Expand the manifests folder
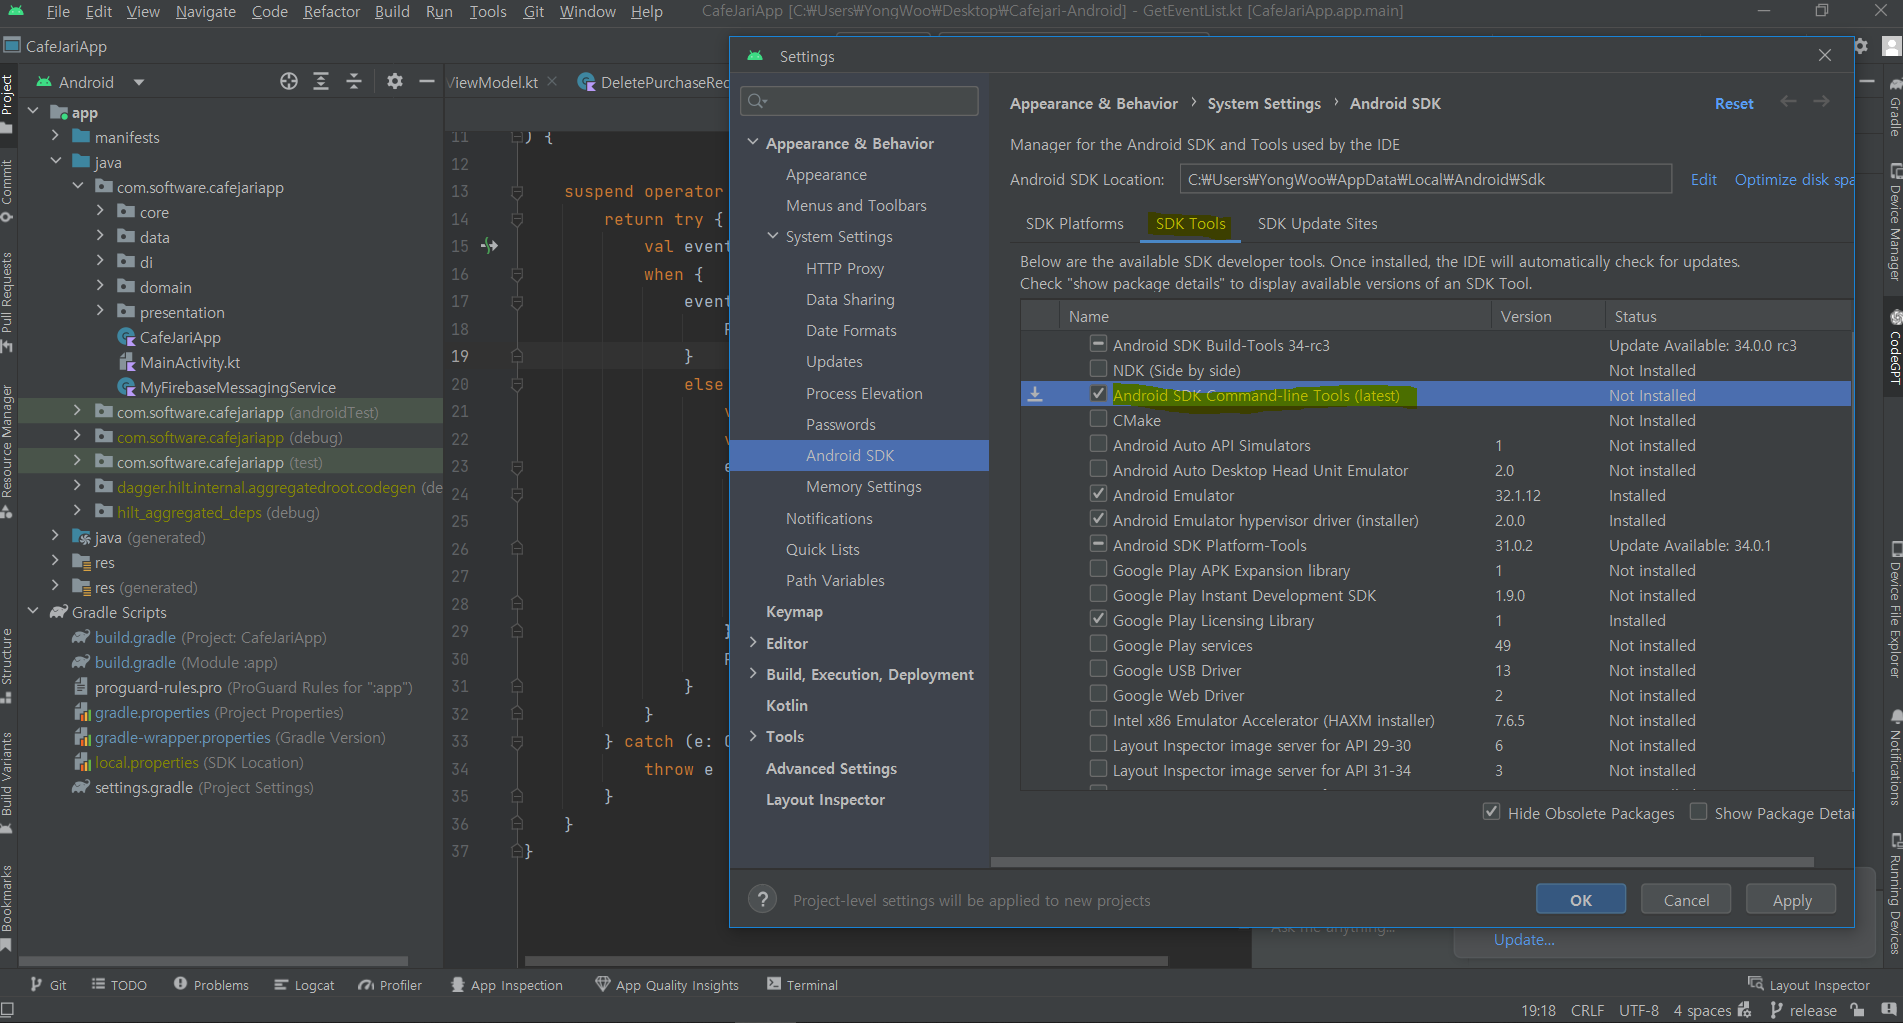Image resolution: width=1903 pixels, height=1023 pixels. pos(55,136)
